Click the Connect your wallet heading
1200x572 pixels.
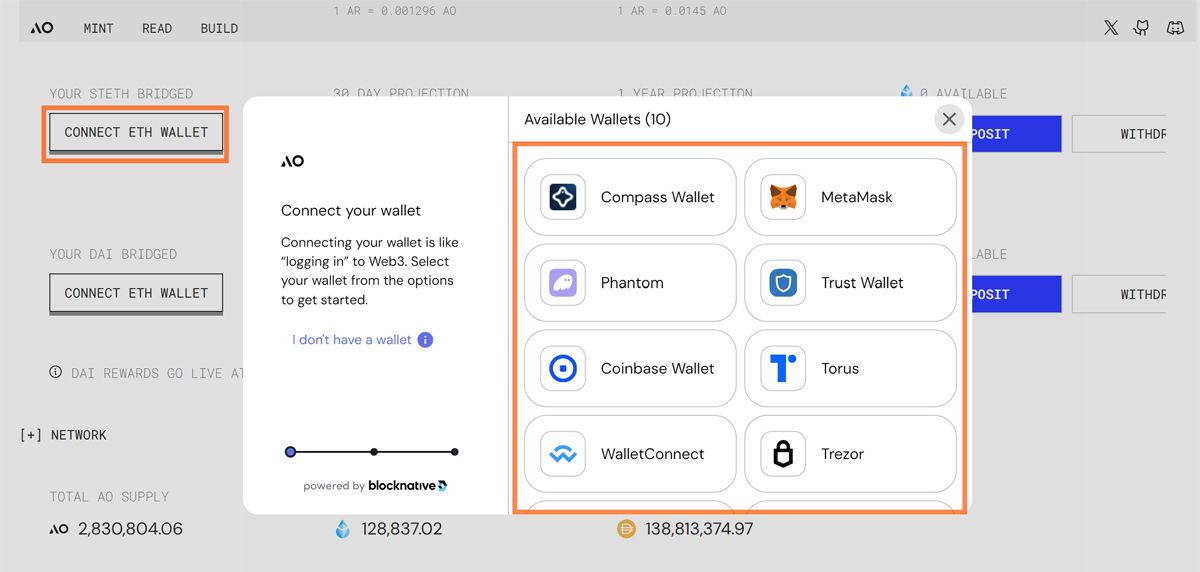[351, 210]
